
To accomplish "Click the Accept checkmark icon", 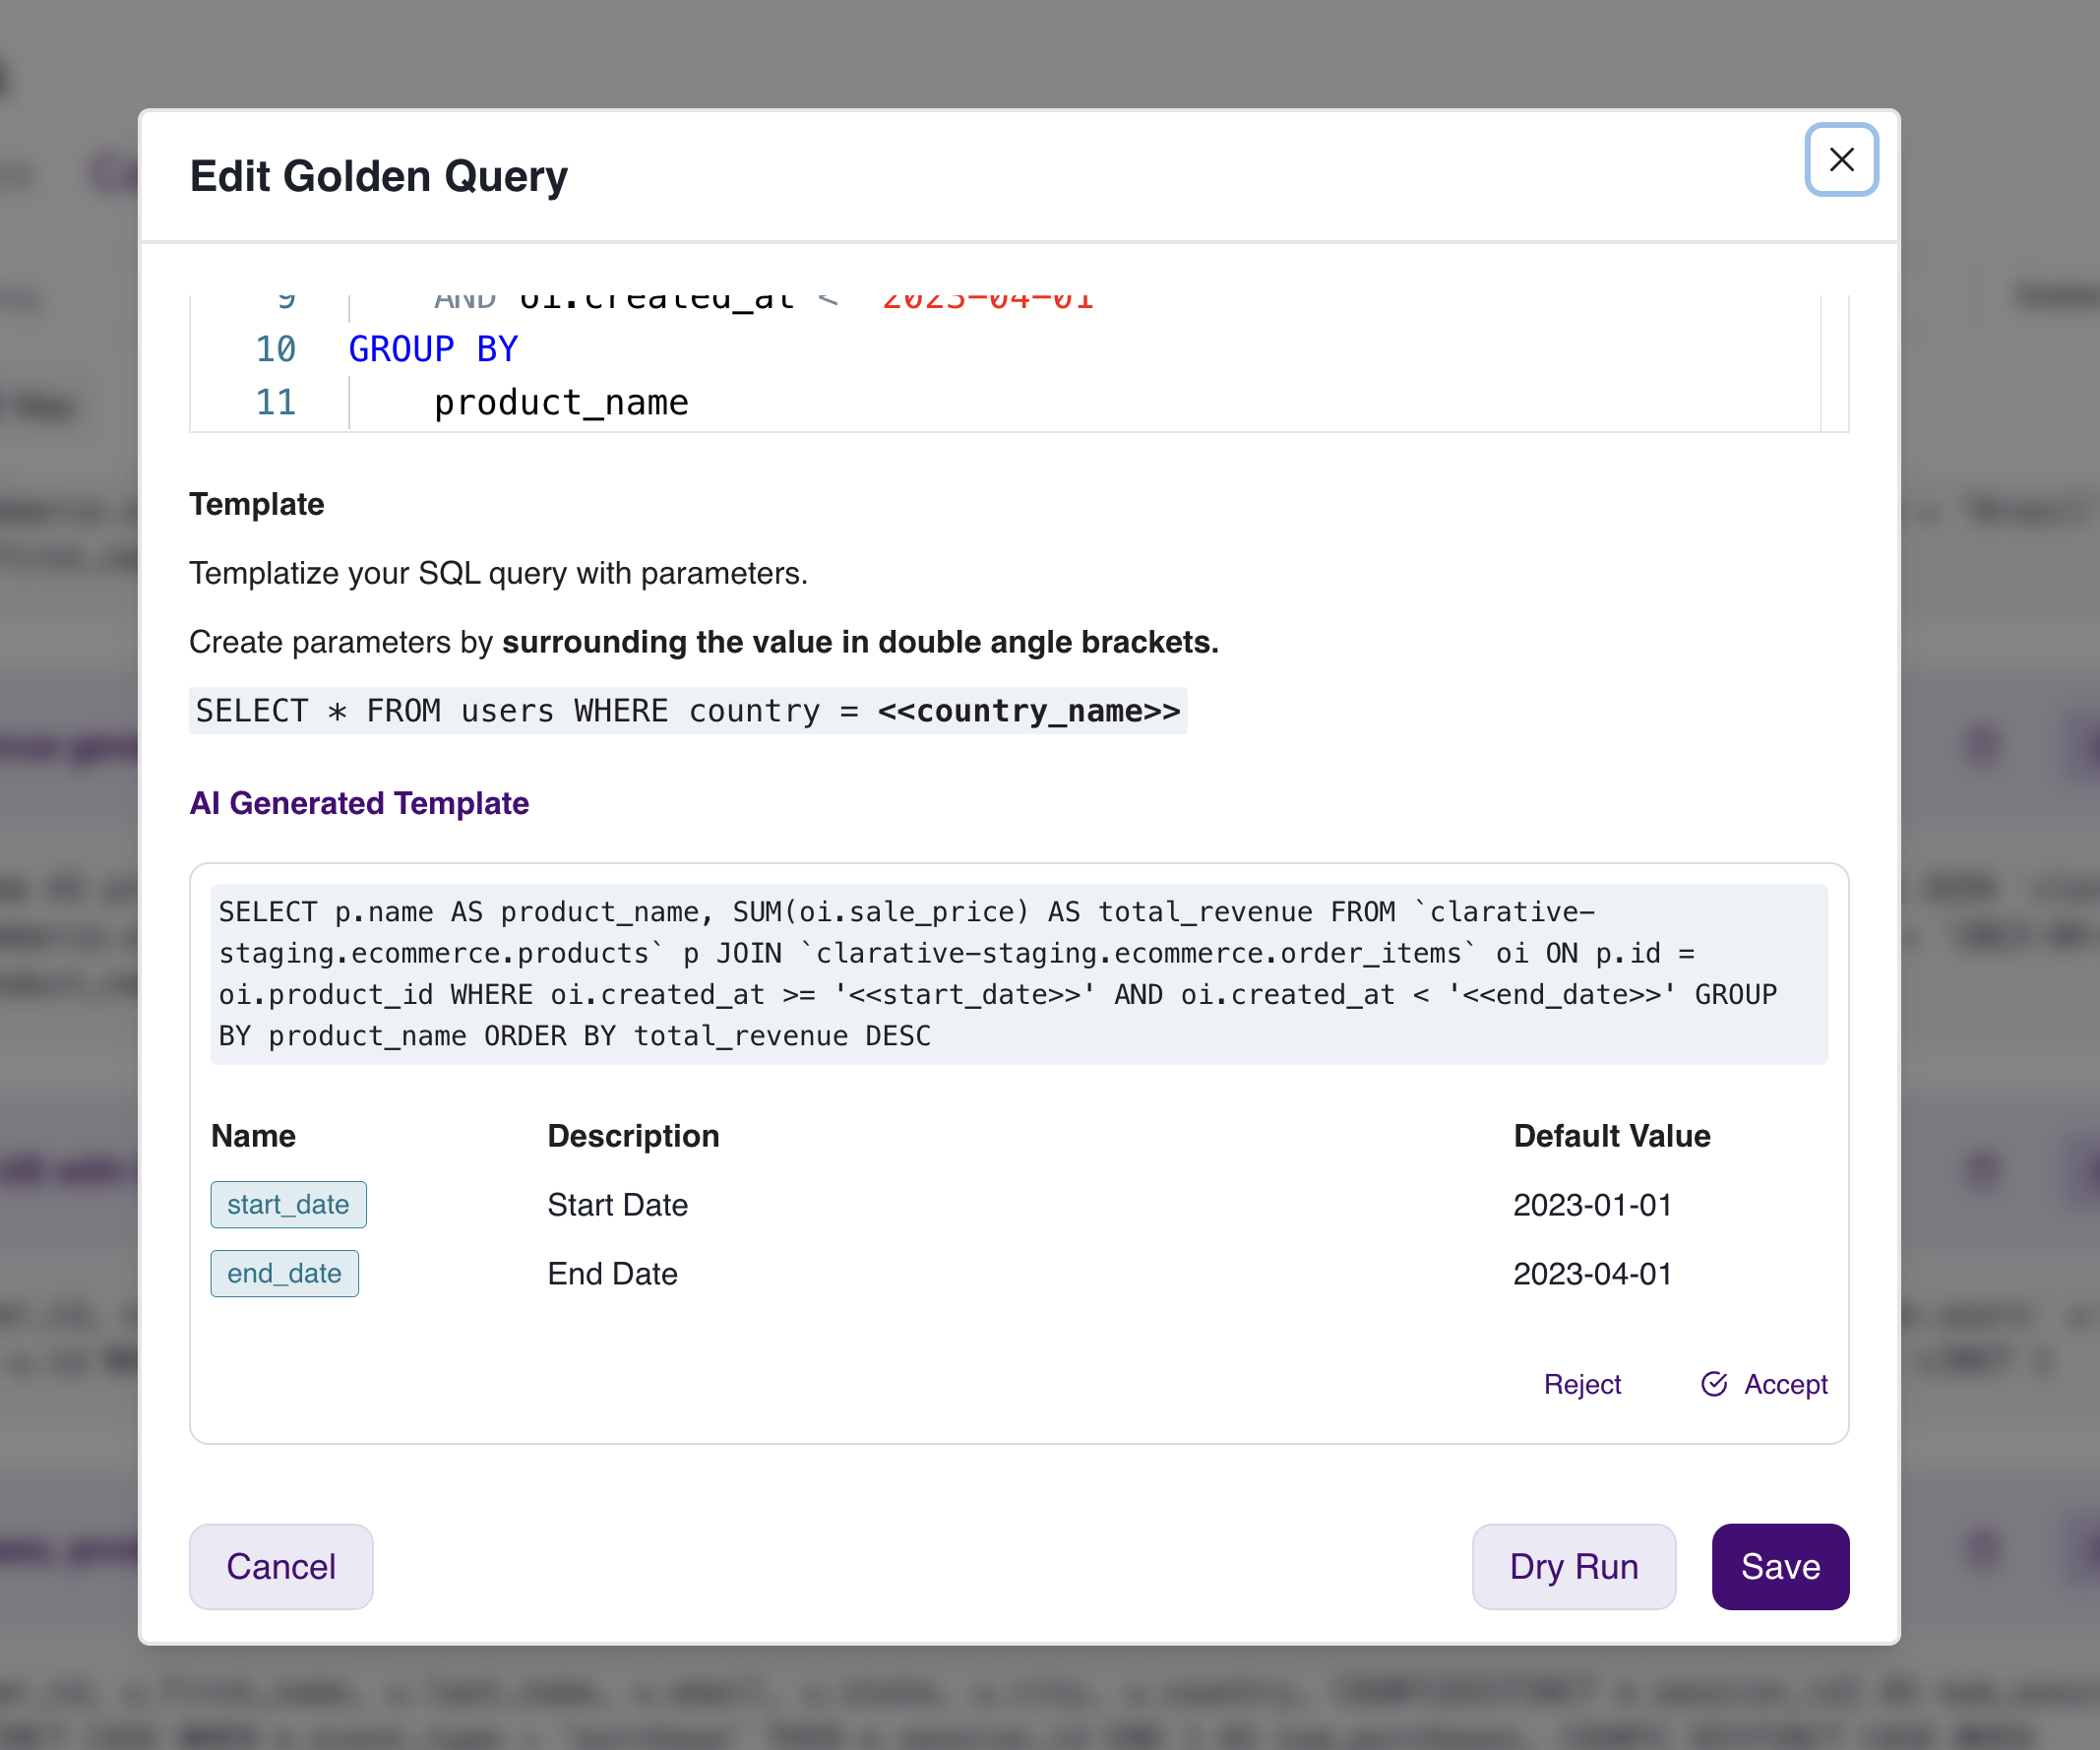I will point(1714,1384).
